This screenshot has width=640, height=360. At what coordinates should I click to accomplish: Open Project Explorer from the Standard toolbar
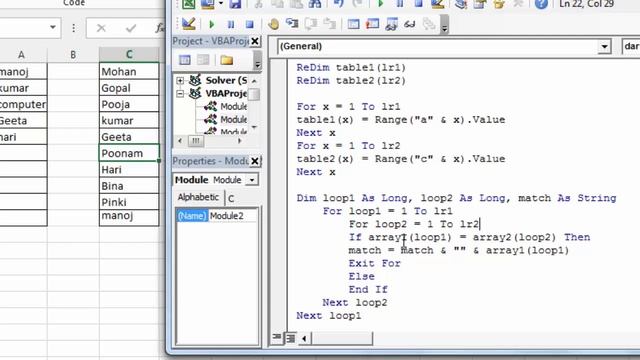point(461,4)
